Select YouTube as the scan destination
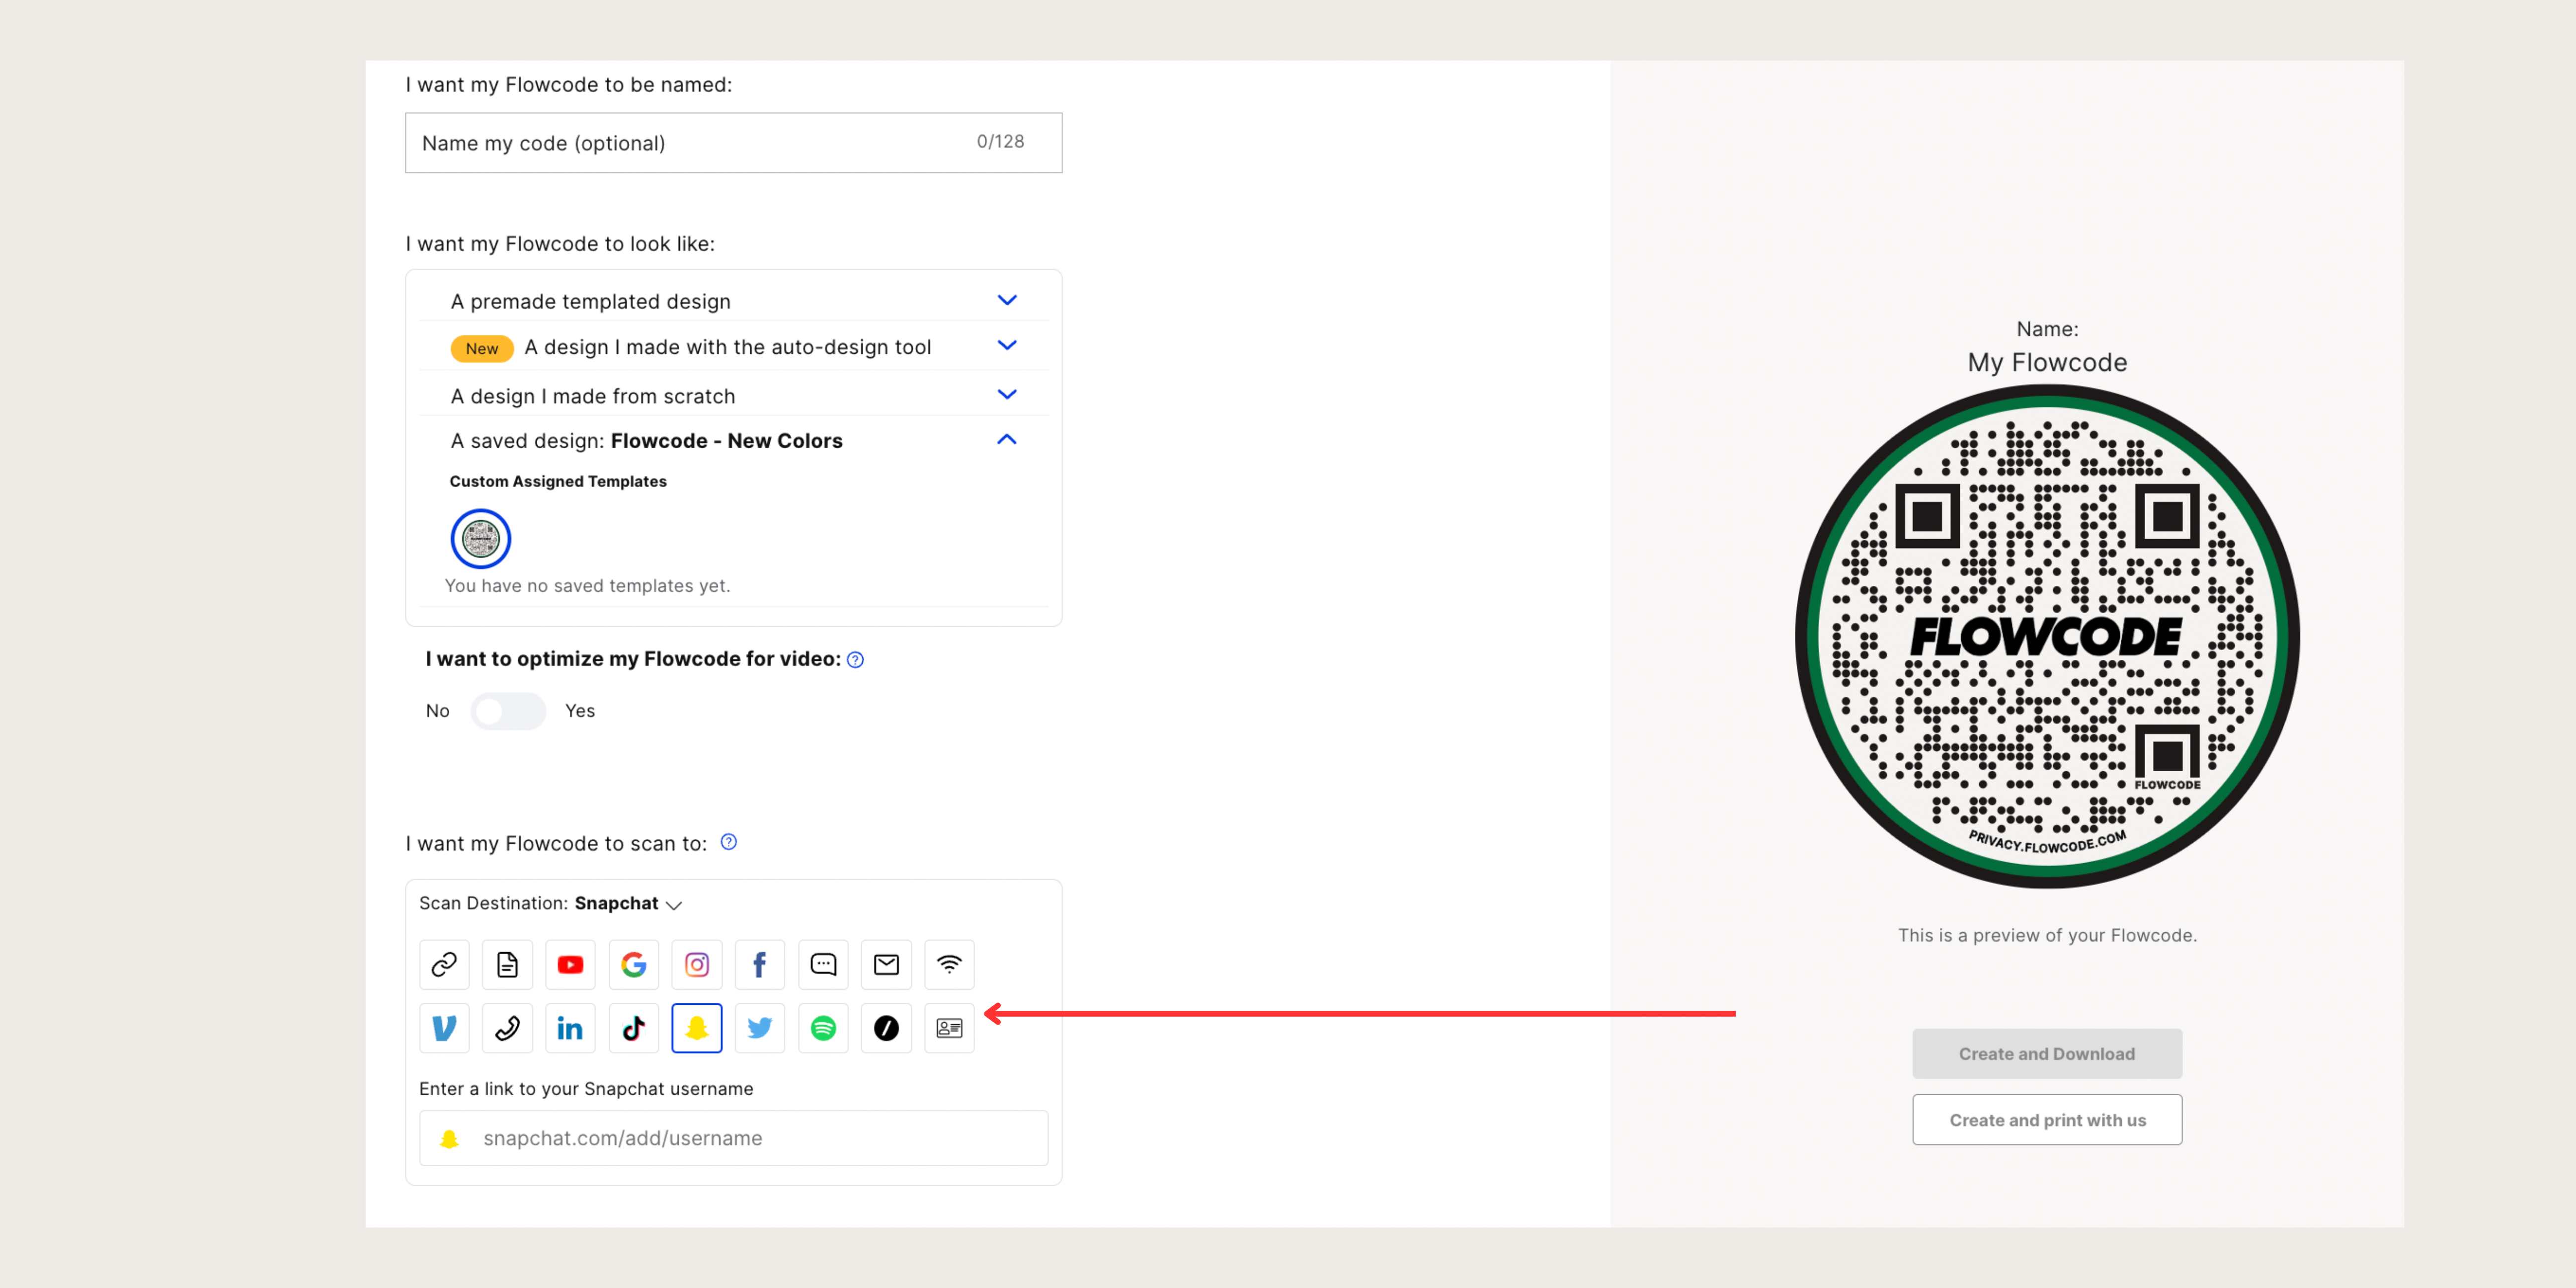This screenshot has width=2576, height=1288. click(570, 964)
